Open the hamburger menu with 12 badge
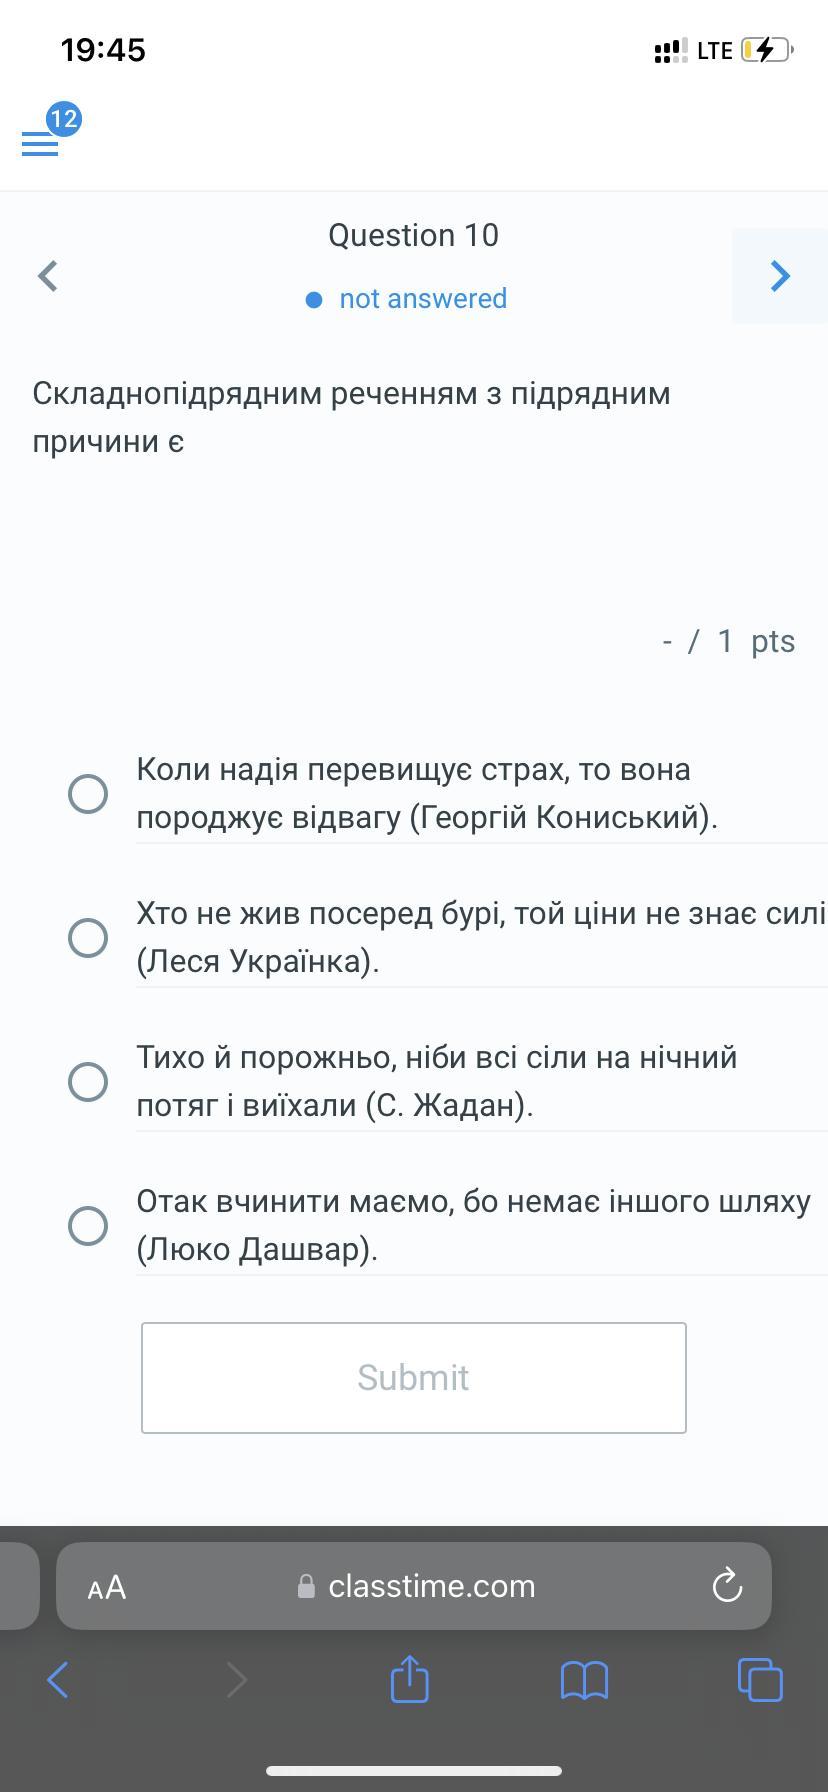828x1792 pixels. point(41,143)
